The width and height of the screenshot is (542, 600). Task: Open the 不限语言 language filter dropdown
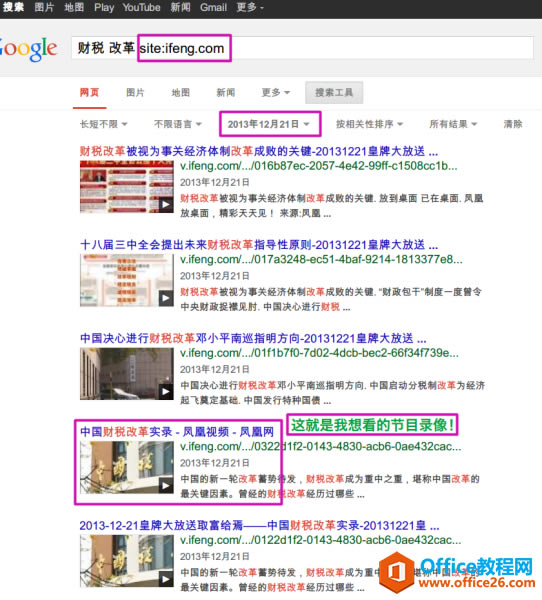(x=178, y=124)
